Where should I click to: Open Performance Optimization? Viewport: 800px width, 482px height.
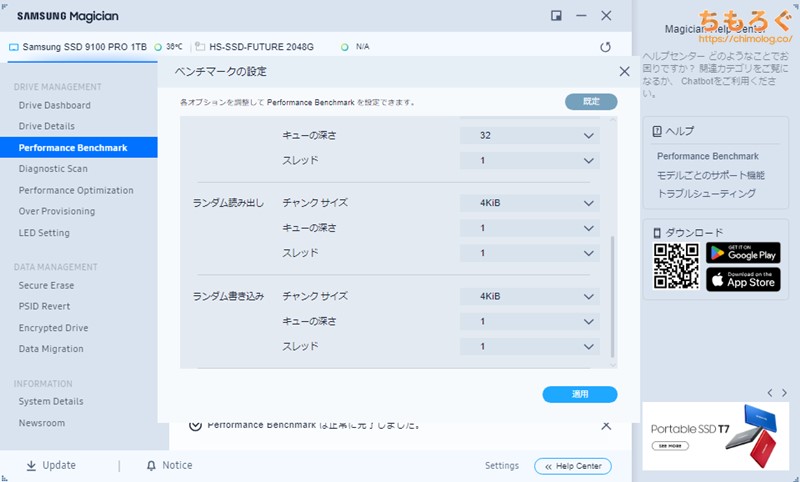76,190
